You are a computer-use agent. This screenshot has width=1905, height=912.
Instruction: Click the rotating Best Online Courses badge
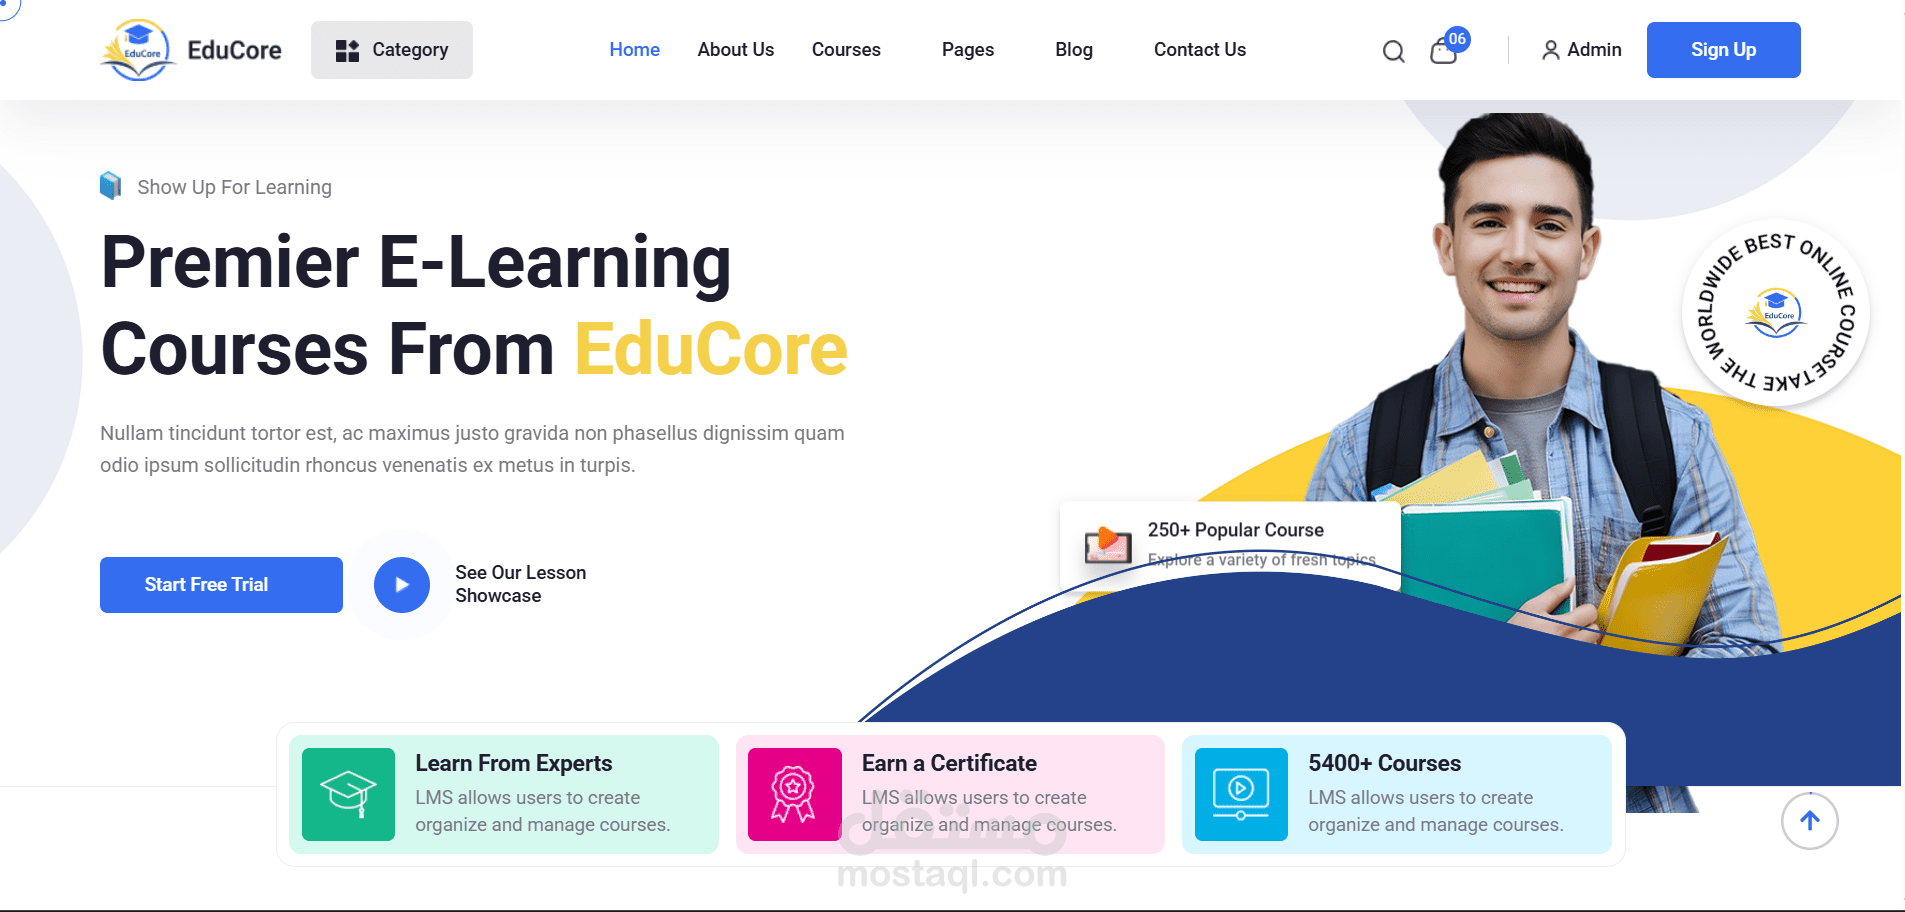(1776, 312)
